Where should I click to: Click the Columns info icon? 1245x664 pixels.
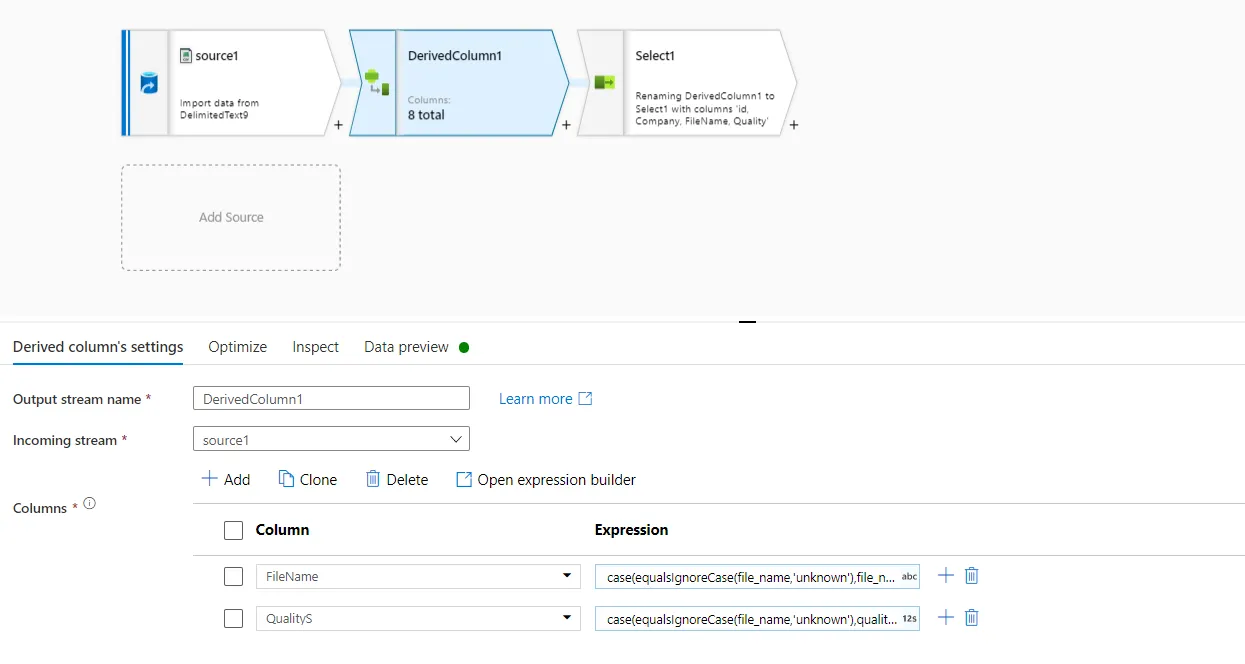(89, 504)
